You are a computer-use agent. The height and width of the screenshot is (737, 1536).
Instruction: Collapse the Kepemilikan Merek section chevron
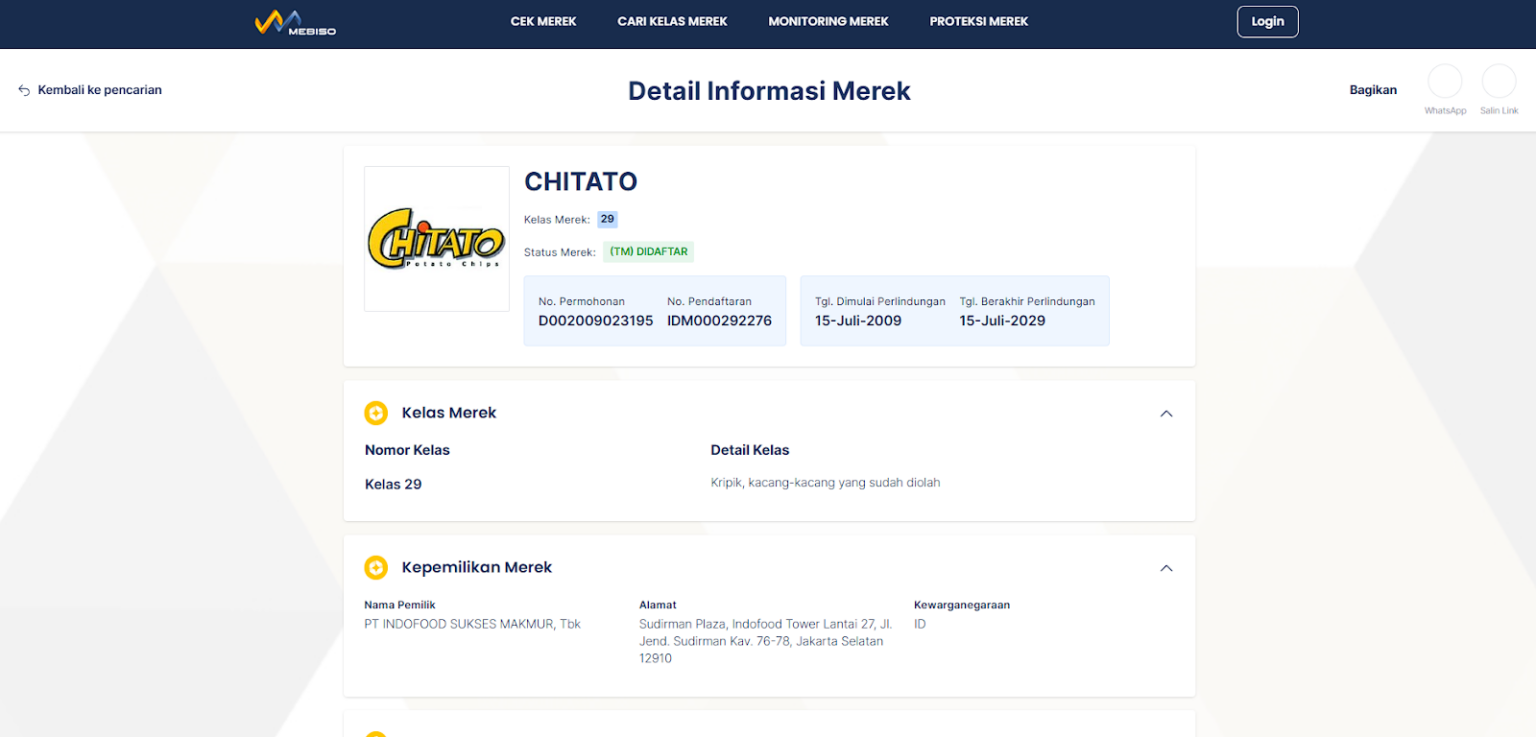click(x=1165, y=568)
